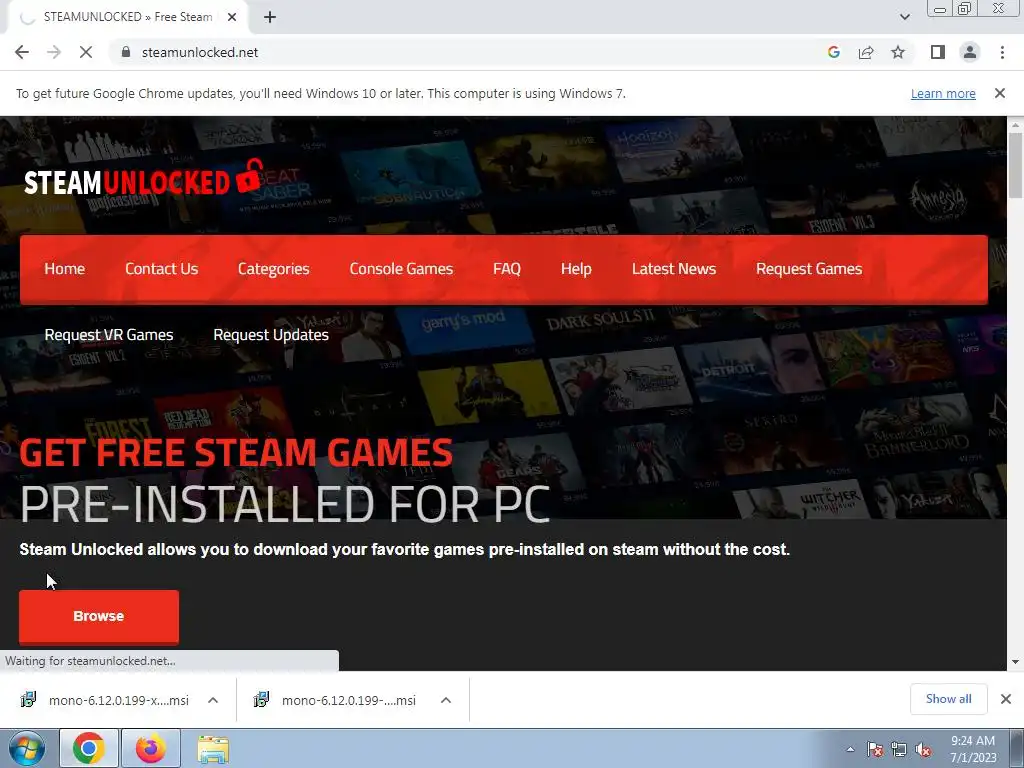The width and height of the screenshot is (1024, 768).
Task: Click the page vertical scrollbar thumb
Action: tap(1015, 164)
